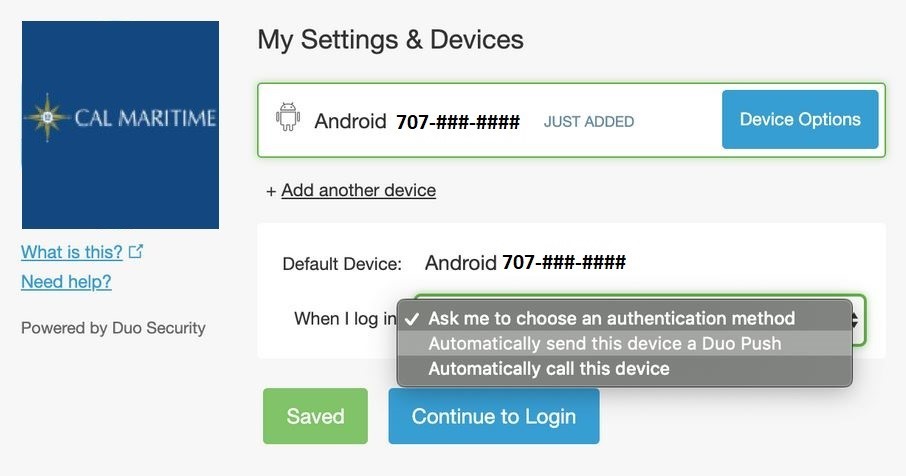Open the Add another device link

click(358, 190)
